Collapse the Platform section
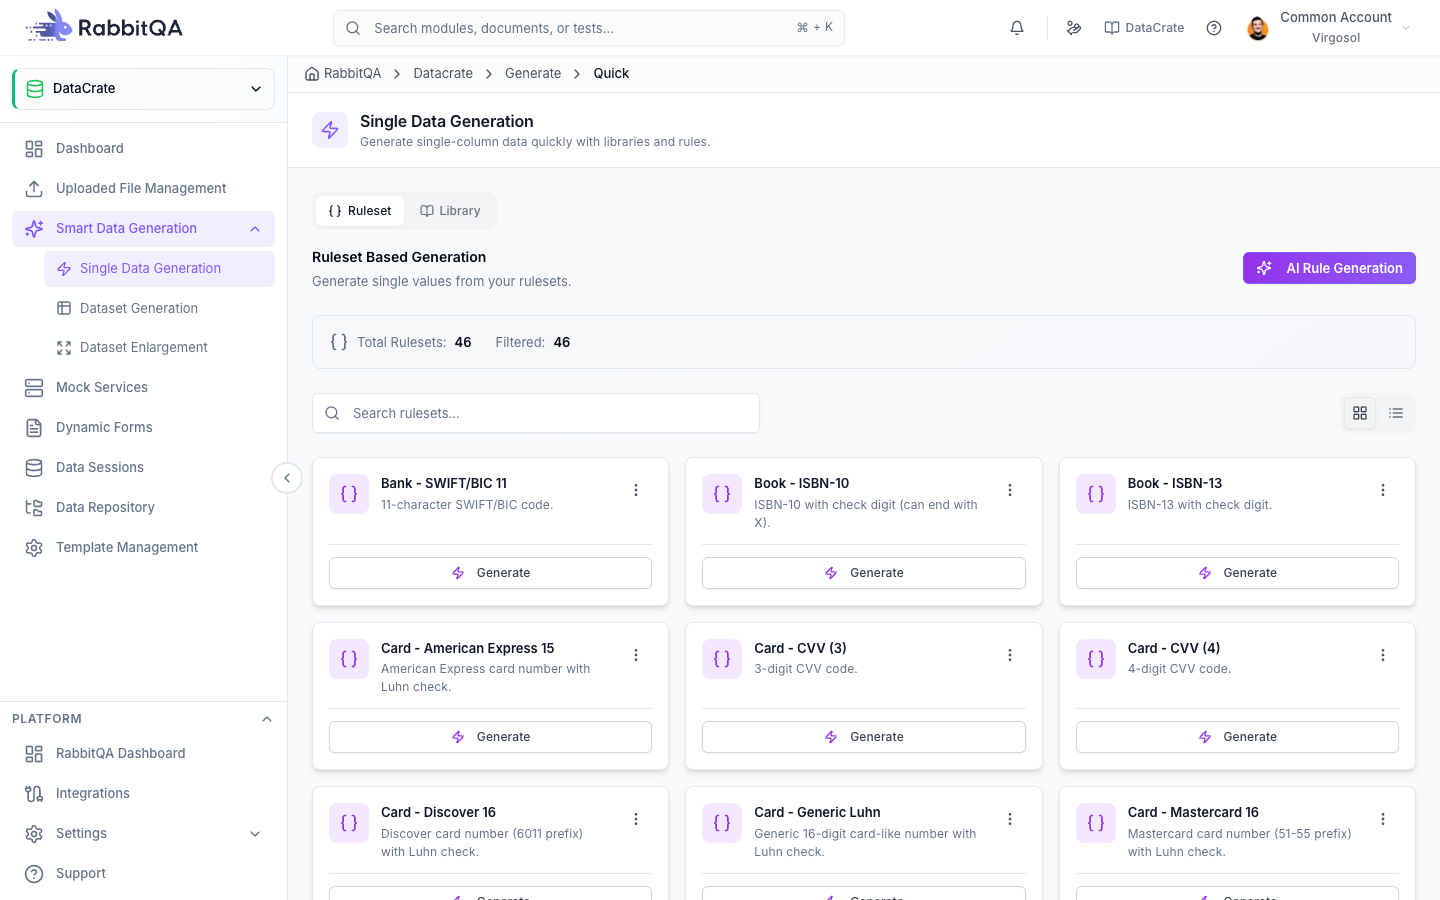Image resolution: width=1440 pixels, height=900 pixels. (x=267, y=719)
